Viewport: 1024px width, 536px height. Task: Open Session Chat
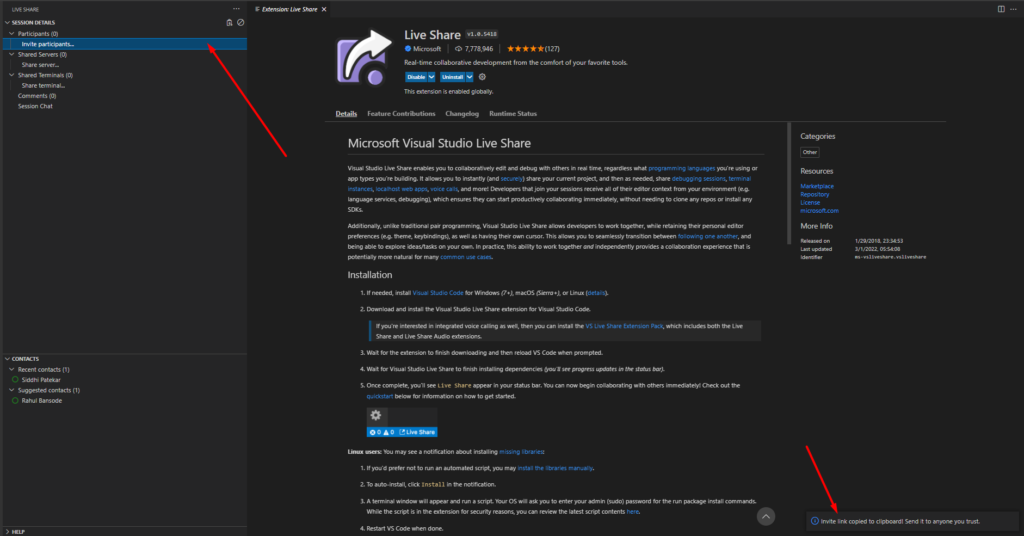pyautogui.click(x=35, y=106)
